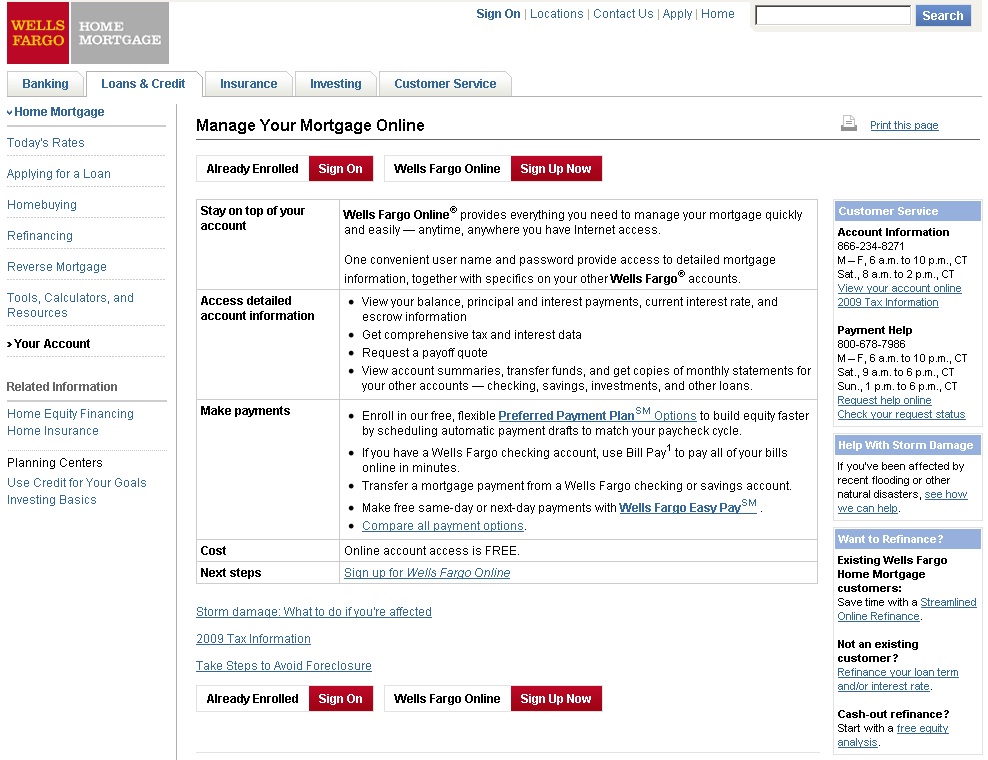Open the Loans & Credit tab

143,84
